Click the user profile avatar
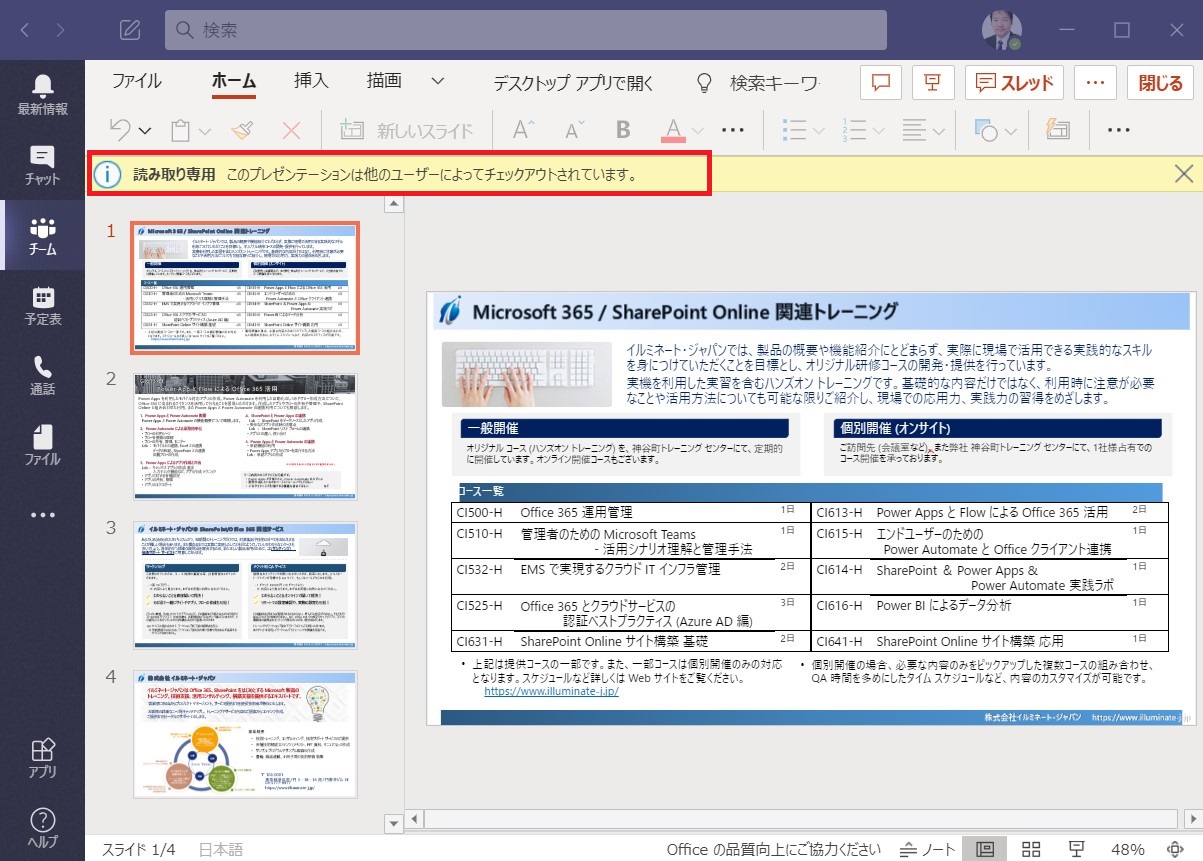Viewport: 1203px width, 861px height. click(x=1000, y=30)
